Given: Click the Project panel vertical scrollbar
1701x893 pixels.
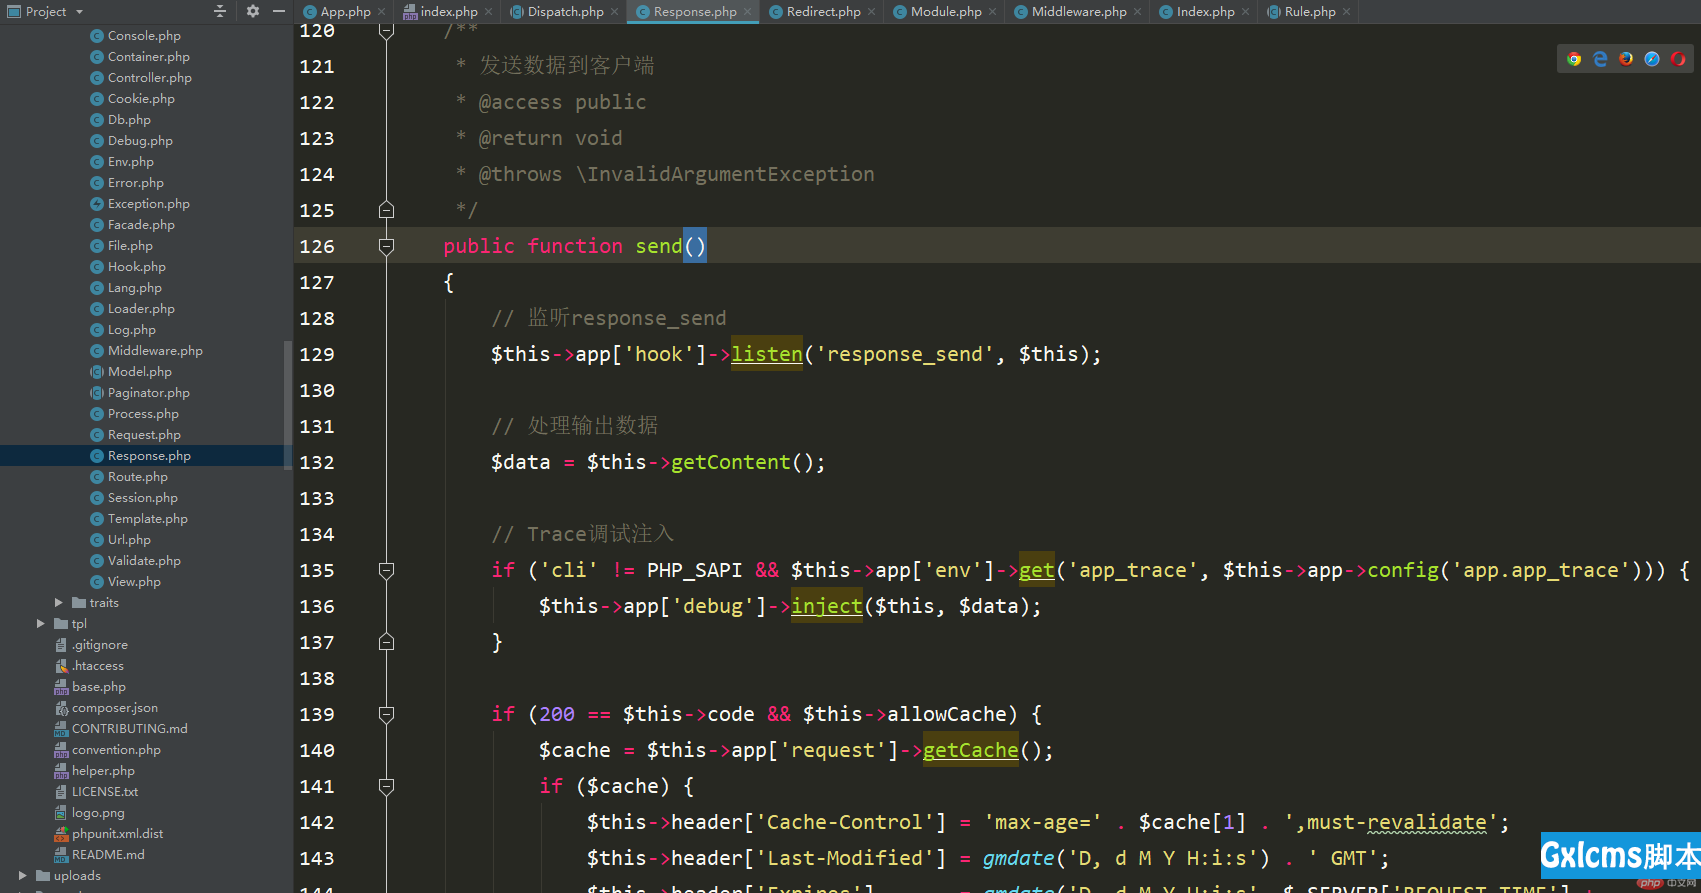Looking at the screenshot, I should point(288,405).
